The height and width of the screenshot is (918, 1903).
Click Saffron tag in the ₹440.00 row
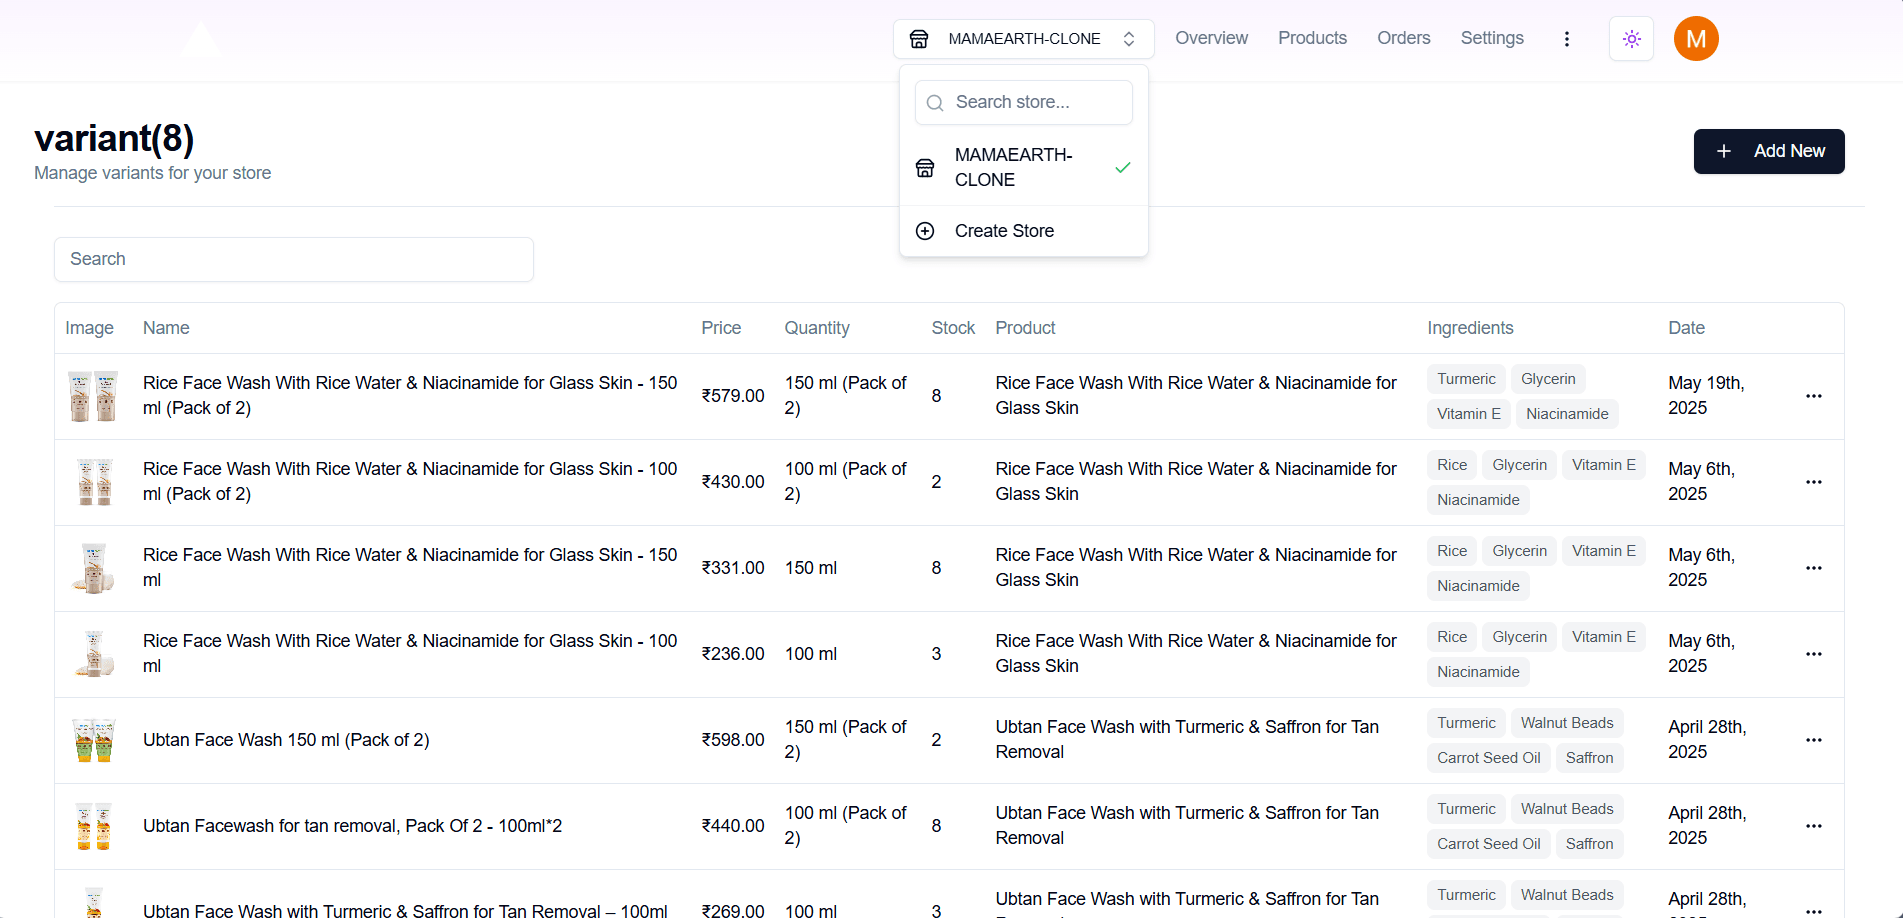(x=1589, y=844)
